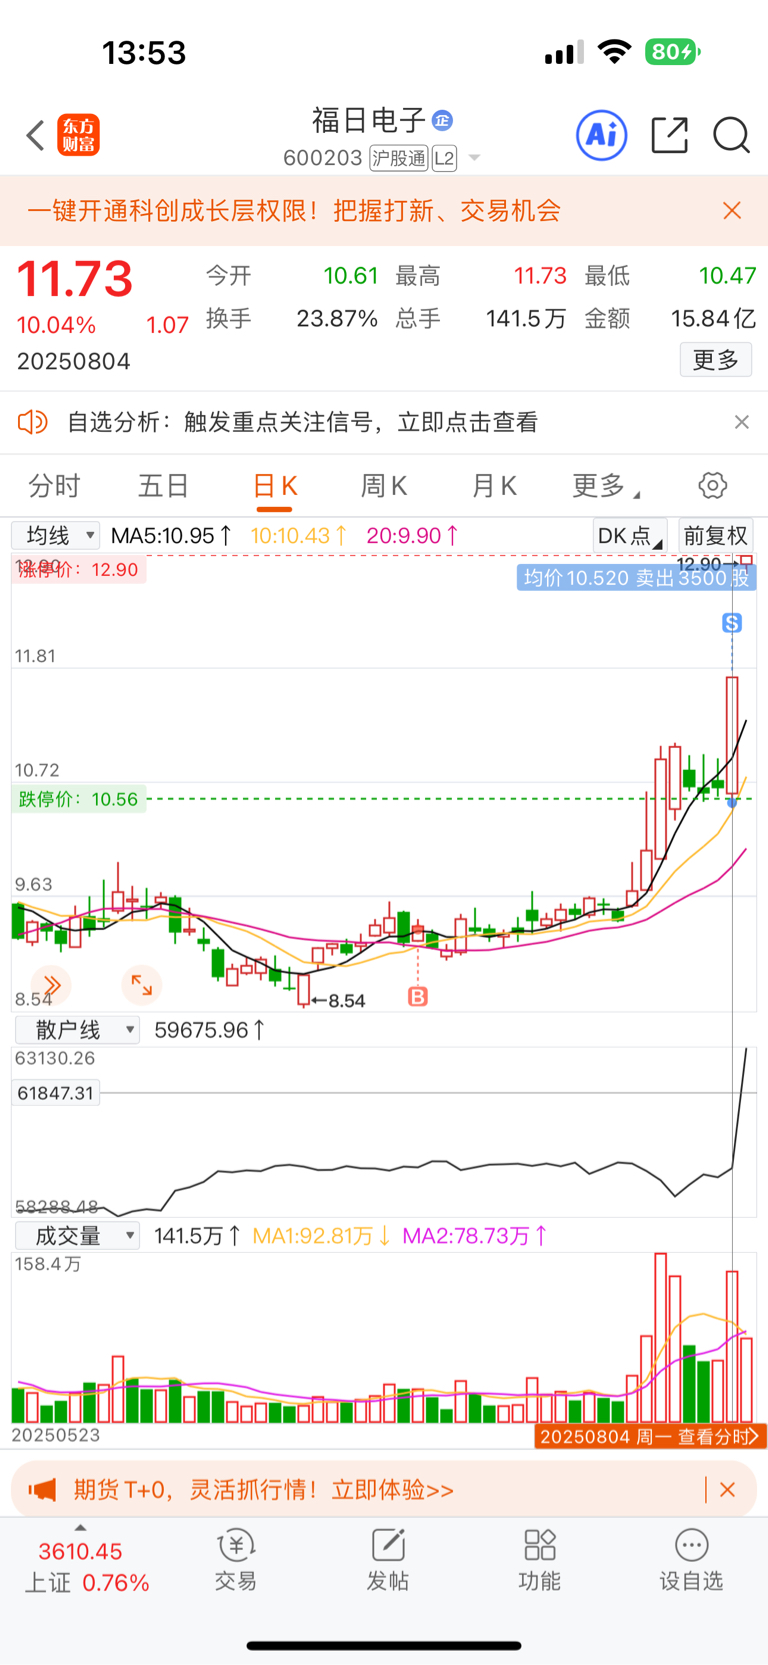This screenshot has height=1665, width=768.
Task: Open the AI assistant icon
Action: point(602,135)
